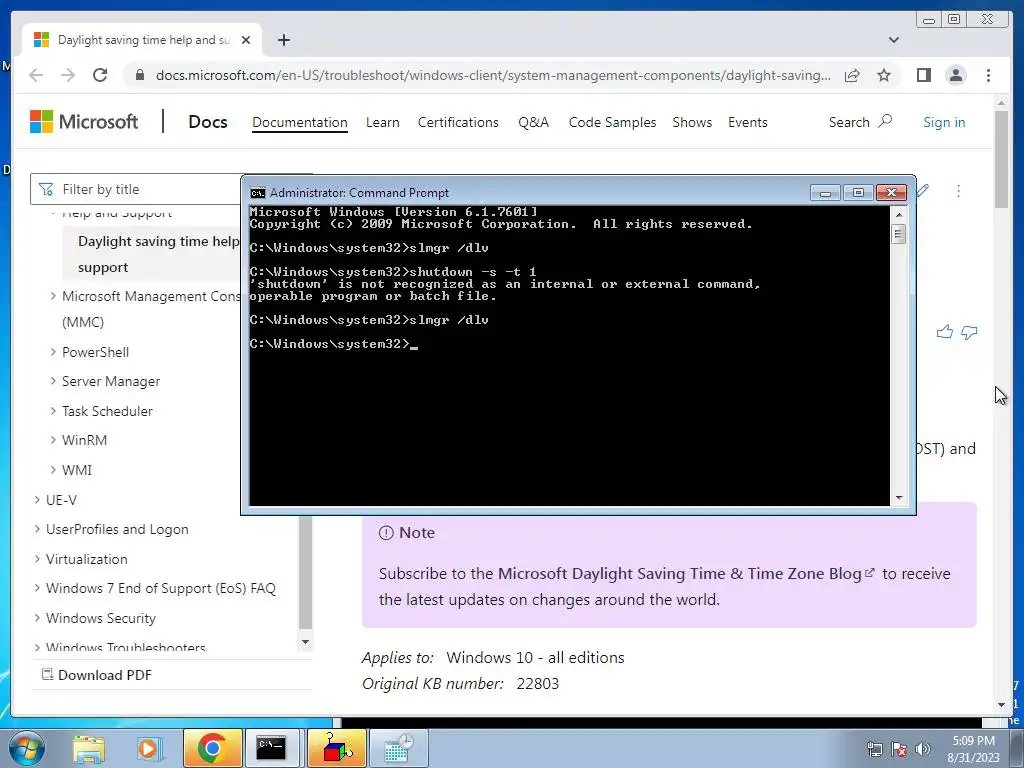The height and width of the screenshot is (768, 1024).
Task: Click the thumbs up feedback icon
Action: coord(944,332)
